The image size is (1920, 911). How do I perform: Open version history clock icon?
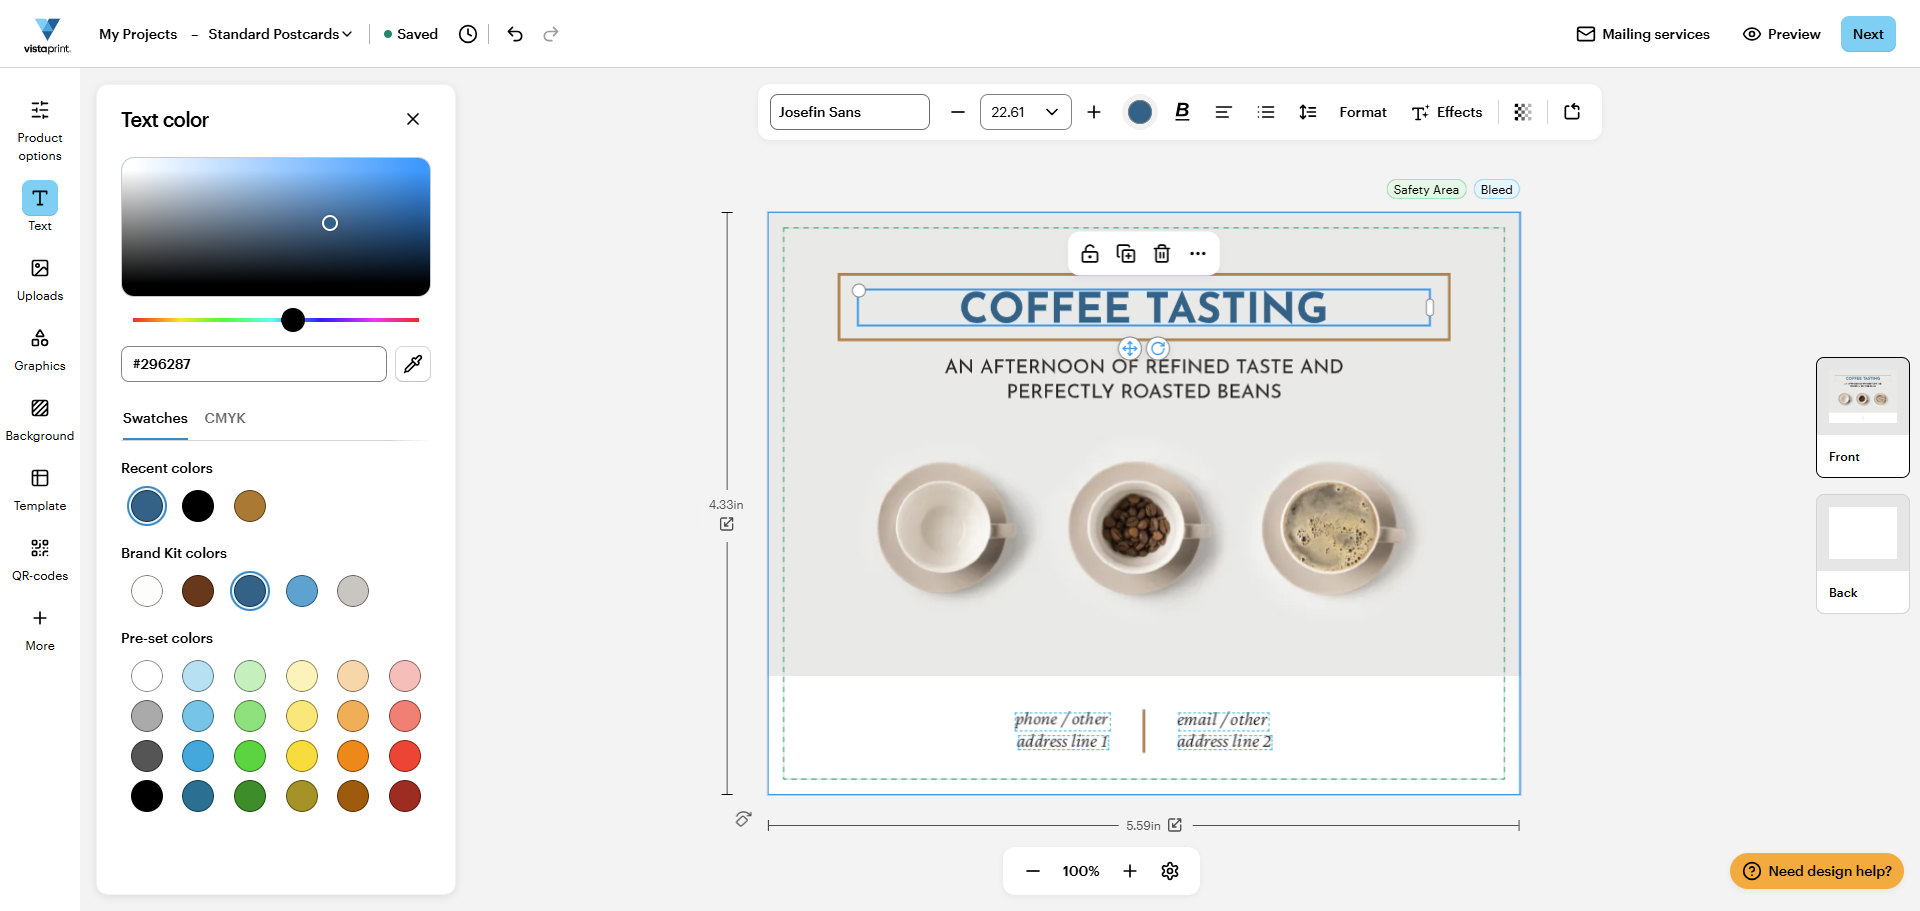click(468, 34)
